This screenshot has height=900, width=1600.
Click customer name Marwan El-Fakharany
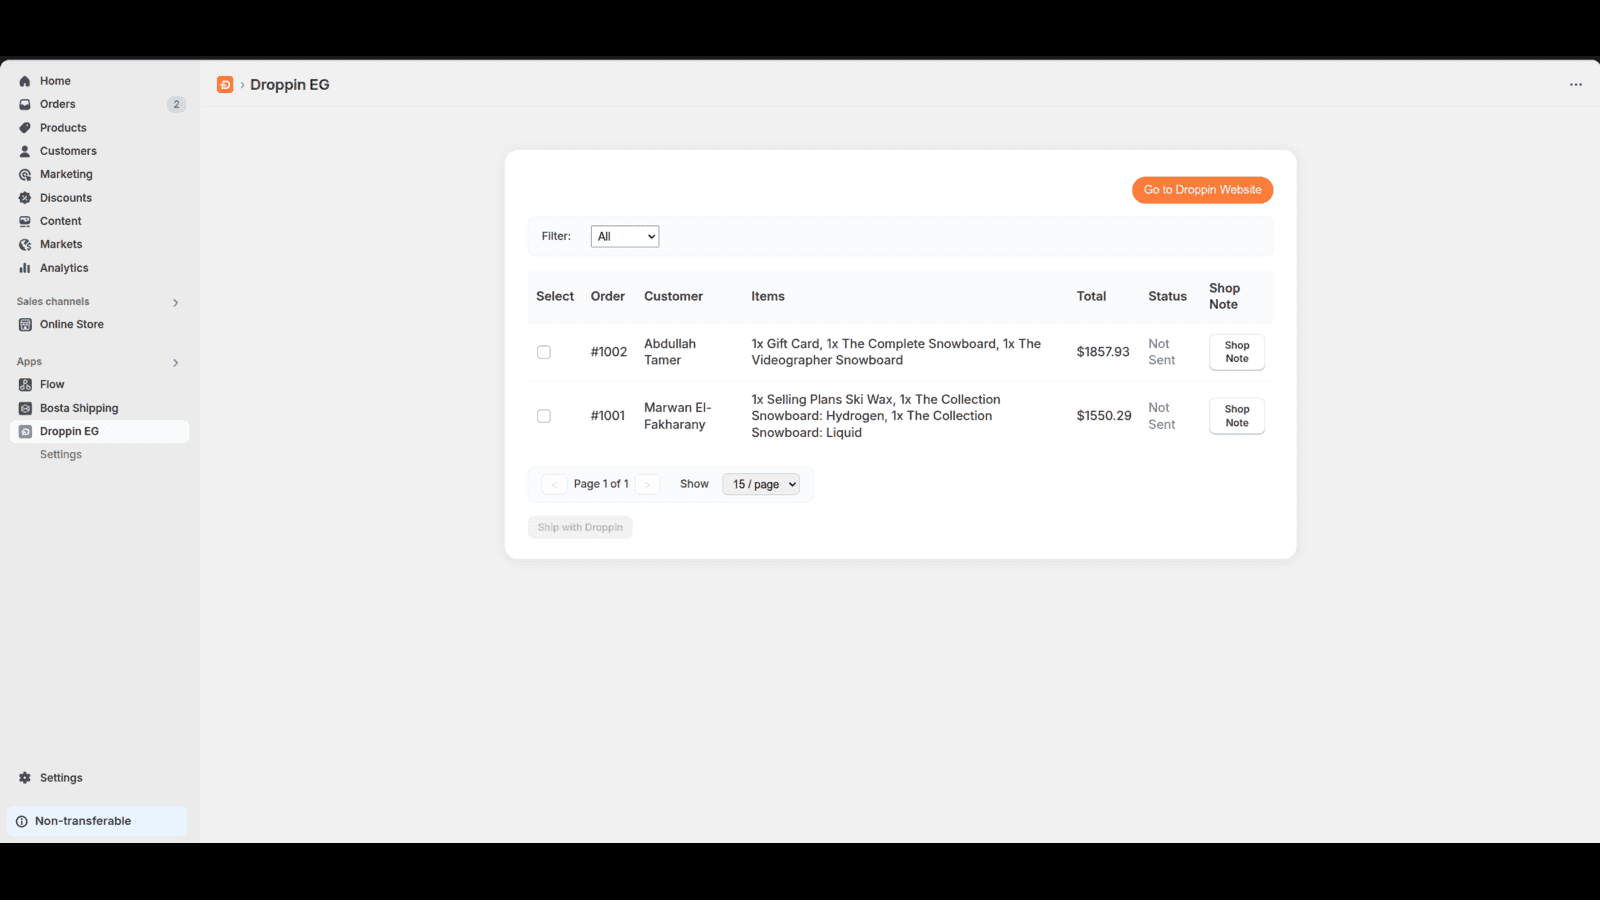click(x=678, y=416)
